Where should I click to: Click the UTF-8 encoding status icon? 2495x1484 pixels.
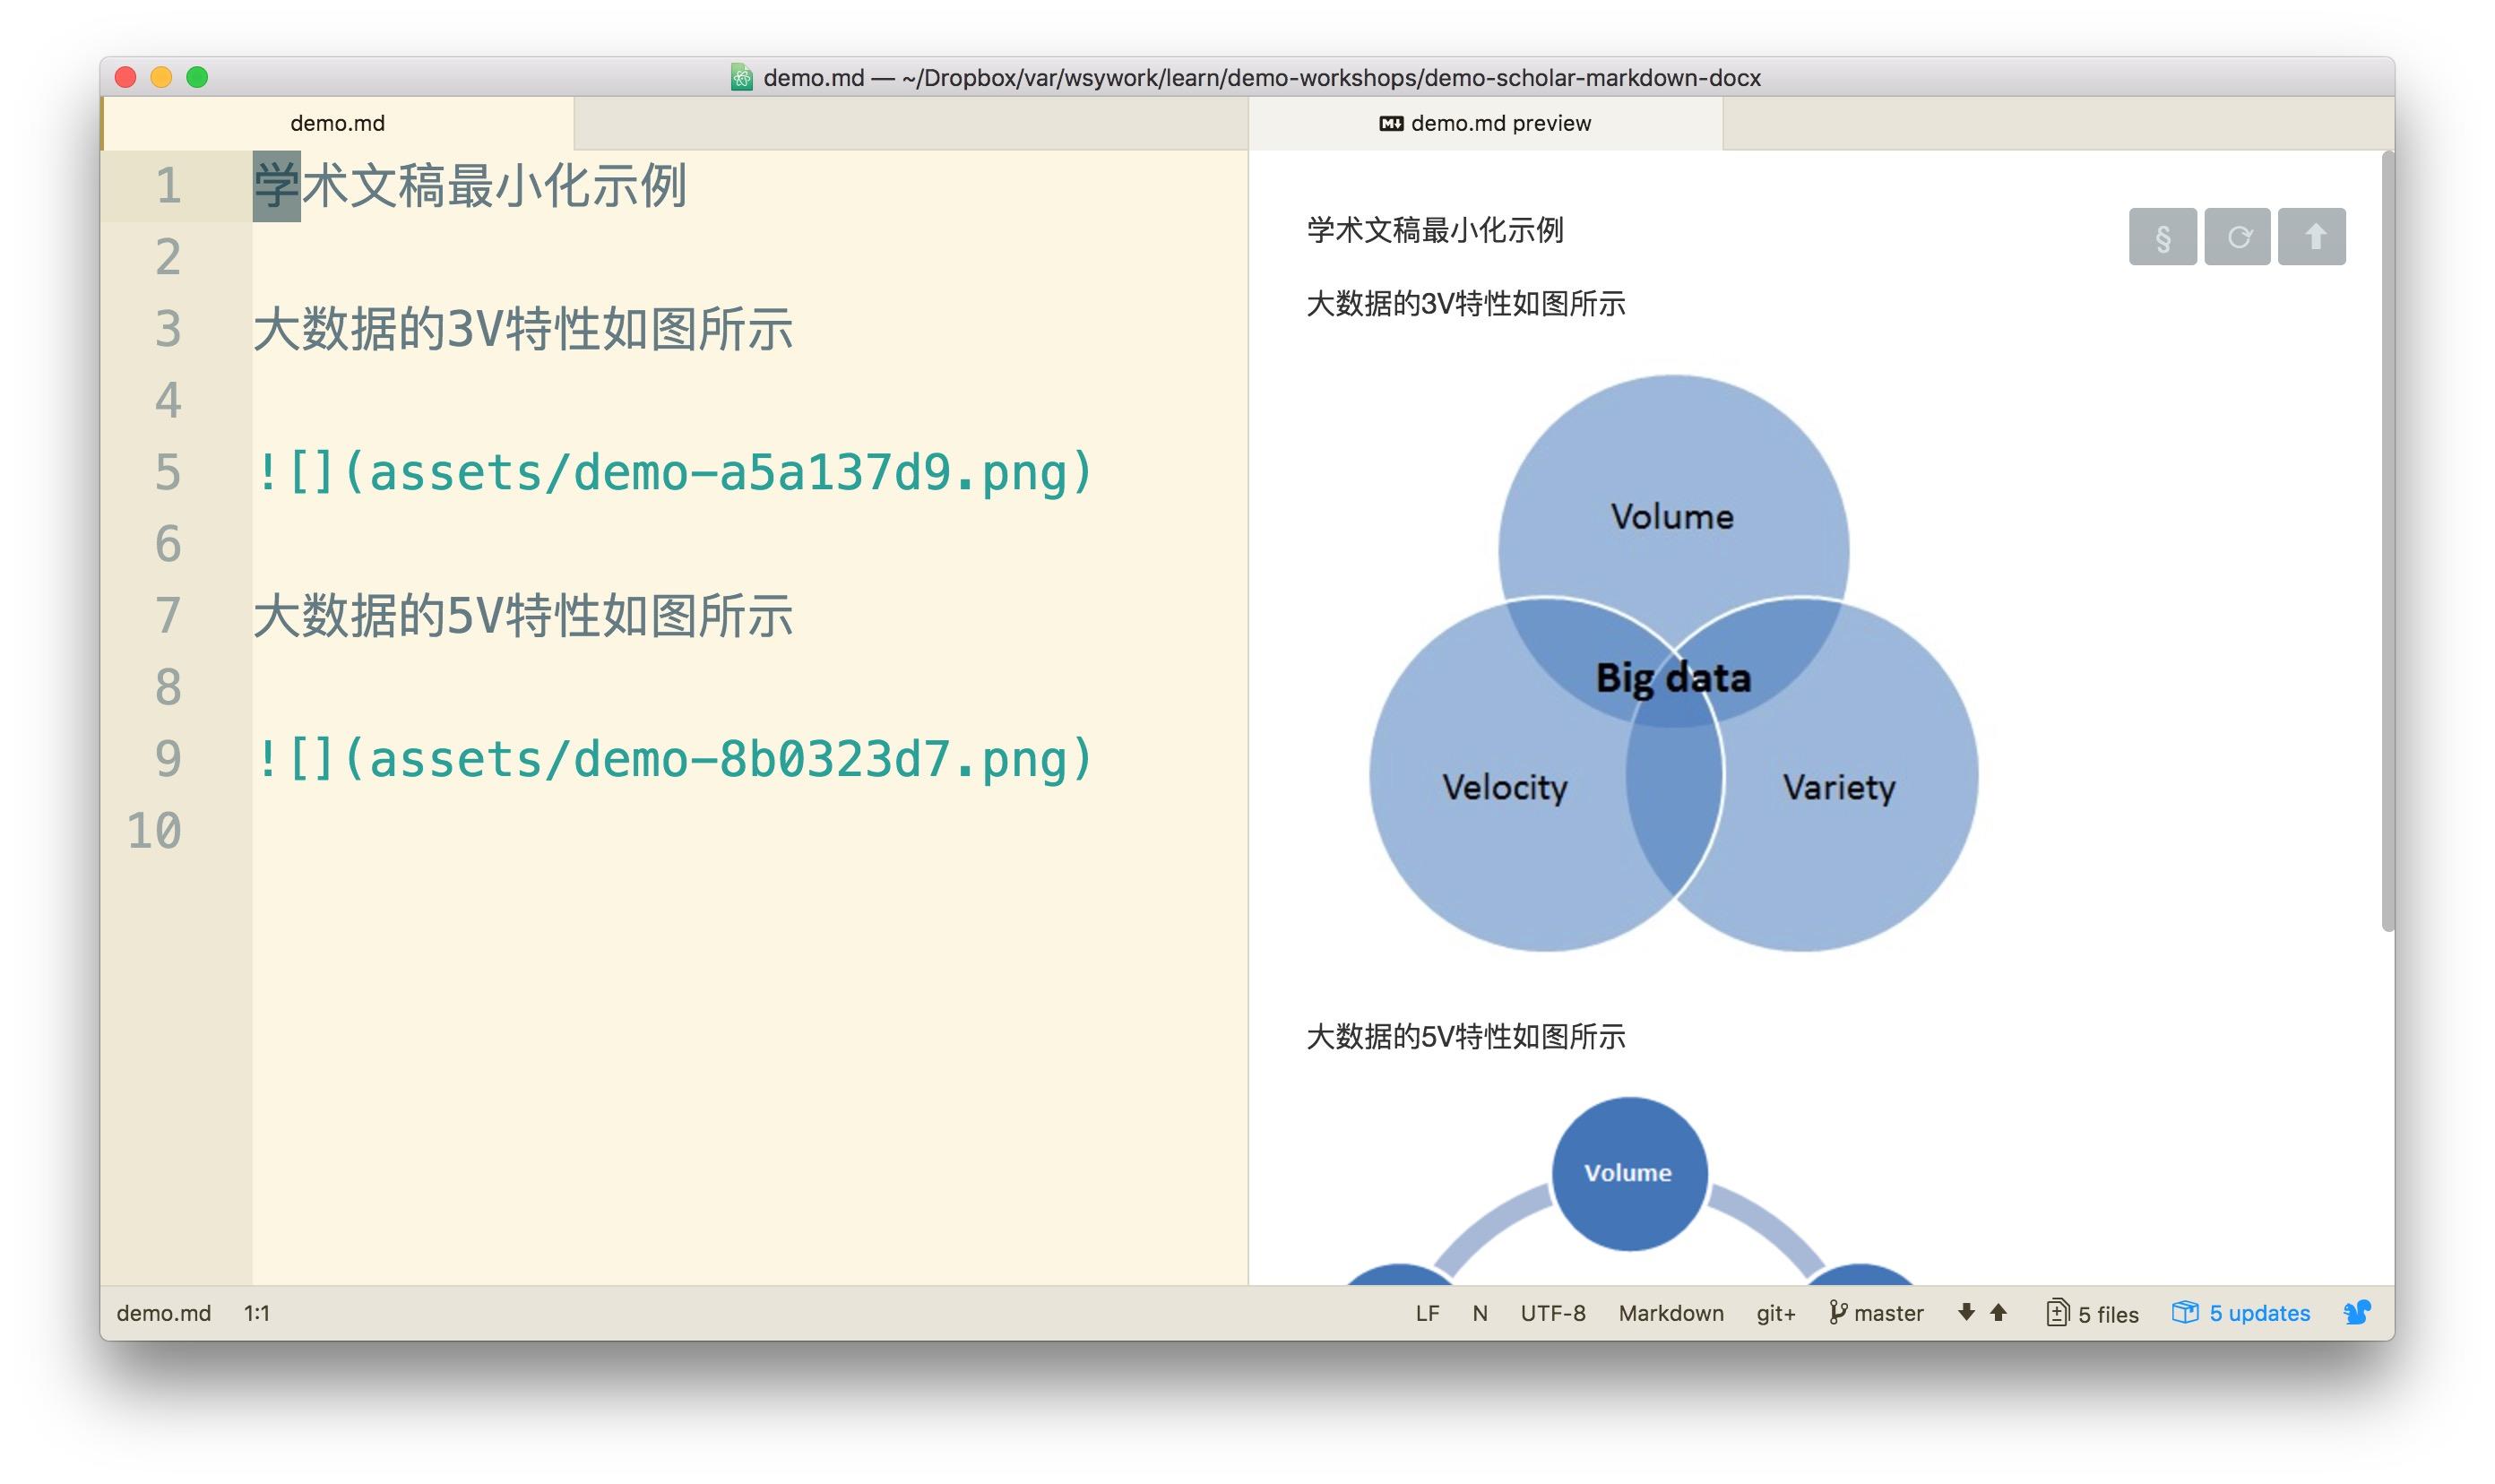1550,1313
